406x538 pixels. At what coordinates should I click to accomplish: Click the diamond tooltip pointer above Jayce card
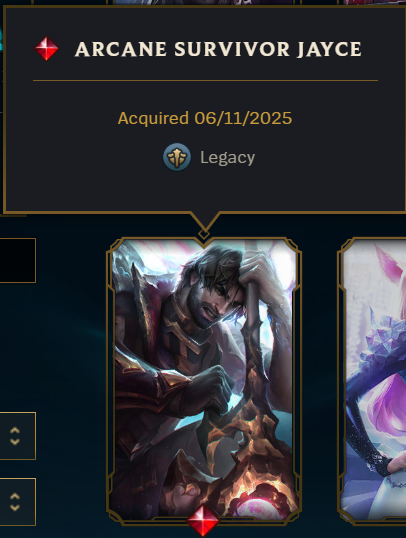point(204,235)
